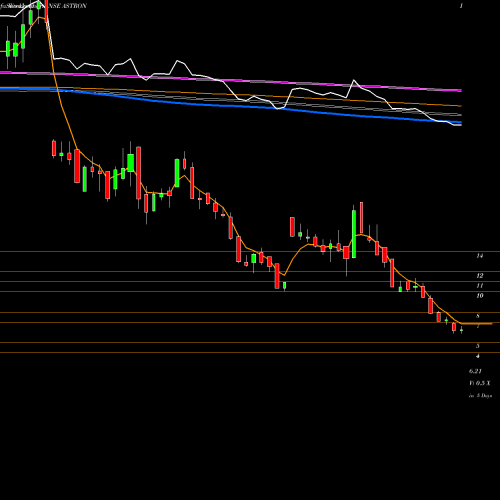The height and width of the screenshot is (500, 500).
Task: Select the price level label '11'
Action: (480, 286)
